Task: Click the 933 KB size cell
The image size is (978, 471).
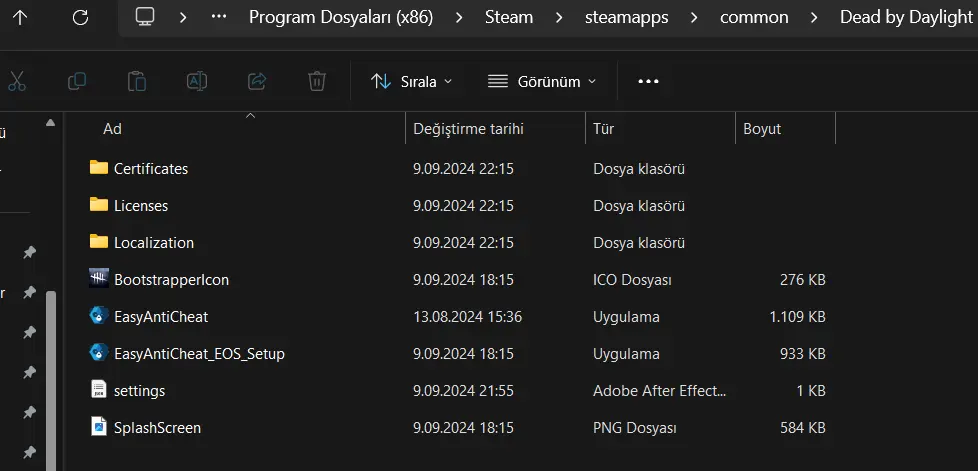Action: 803,354
